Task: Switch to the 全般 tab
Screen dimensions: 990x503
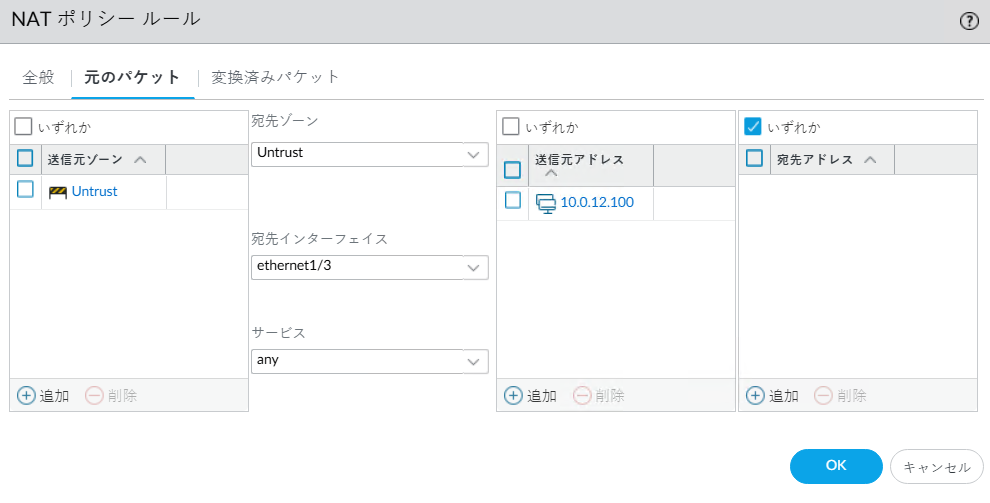Action: coord(38,77)
